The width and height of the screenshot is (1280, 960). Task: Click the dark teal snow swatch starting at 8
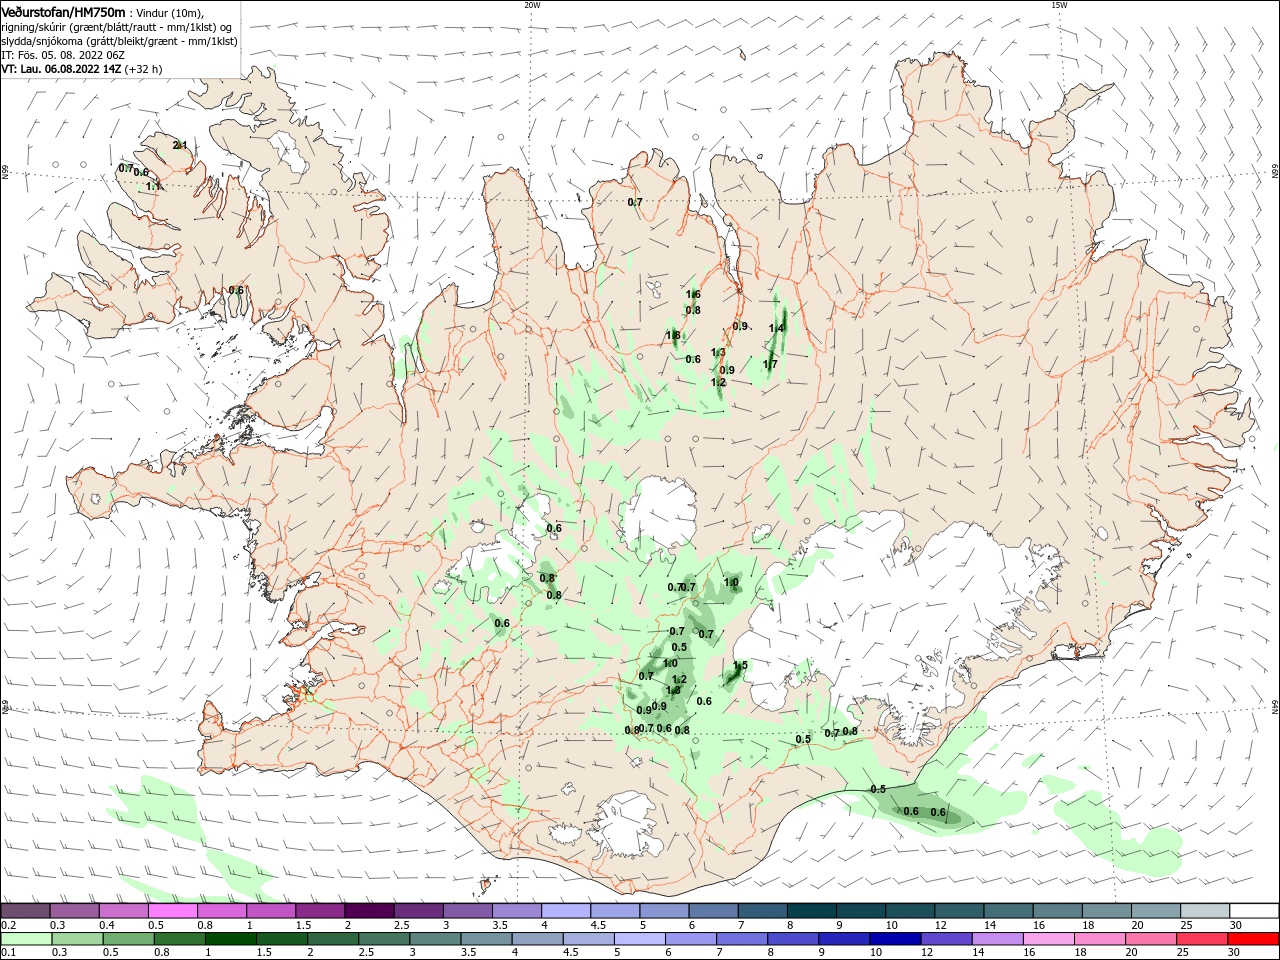814,910
